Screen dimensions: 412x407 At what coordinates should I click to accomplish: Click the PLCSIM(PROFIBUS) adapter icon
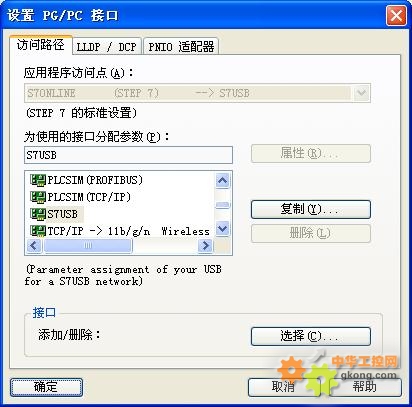(38, 180)
